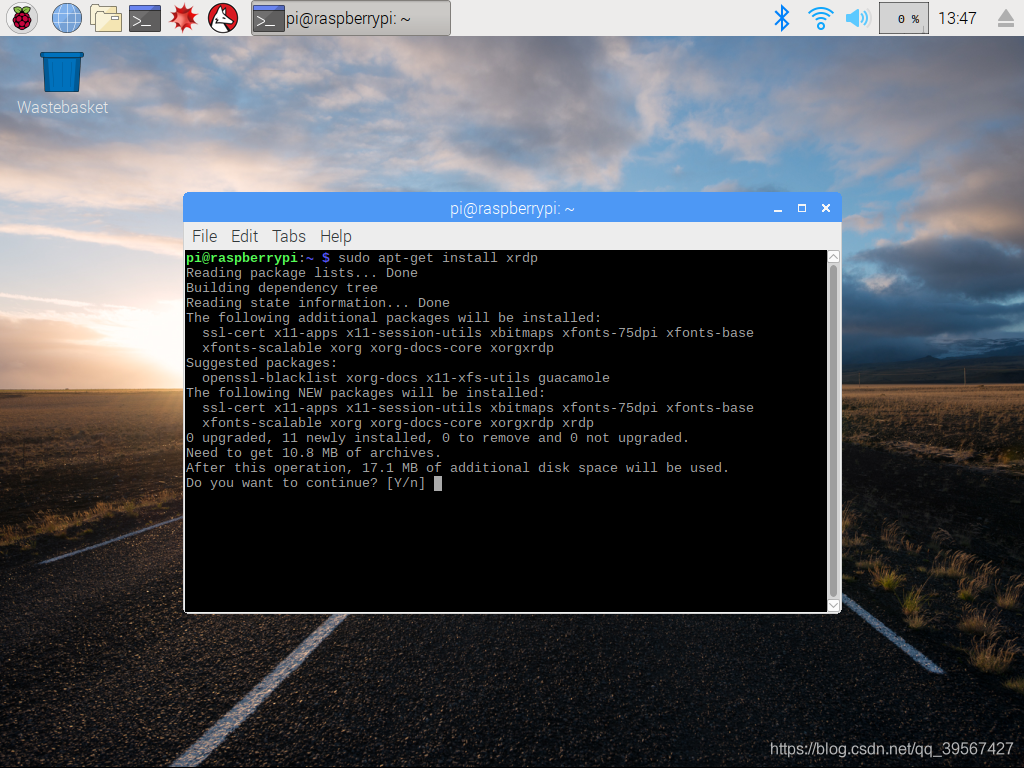Click the pi@raspberrypi taskbar window button
This screenshot has height=768, width=1024.
[351, 18]
